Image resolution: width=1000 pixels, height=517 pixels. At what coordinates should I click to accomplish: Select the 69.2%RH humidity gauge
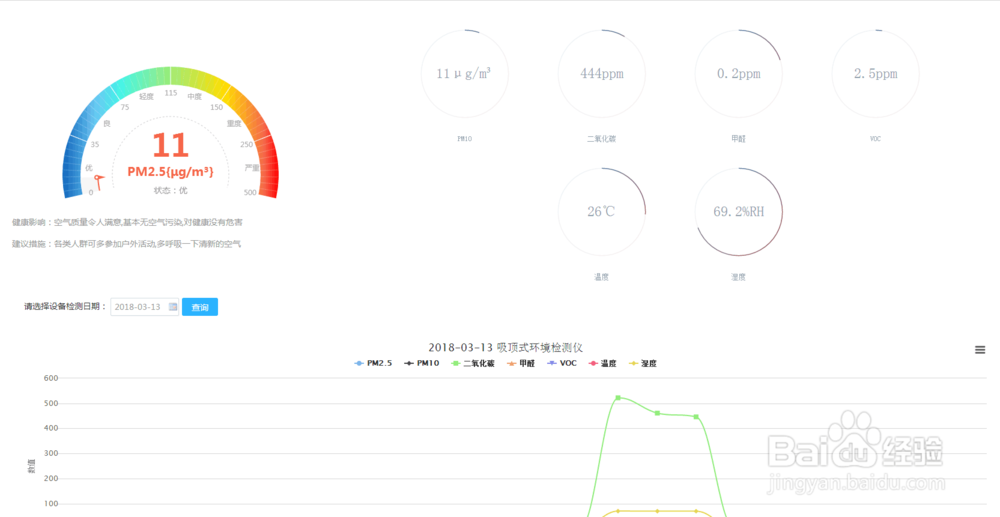[739, 212]
